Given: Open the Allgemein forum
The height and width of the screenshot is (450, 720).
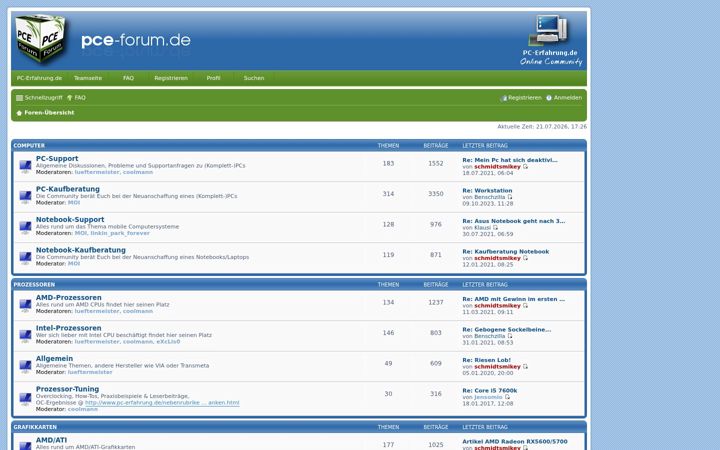Looking at the screenshot, I should [54, 359].
